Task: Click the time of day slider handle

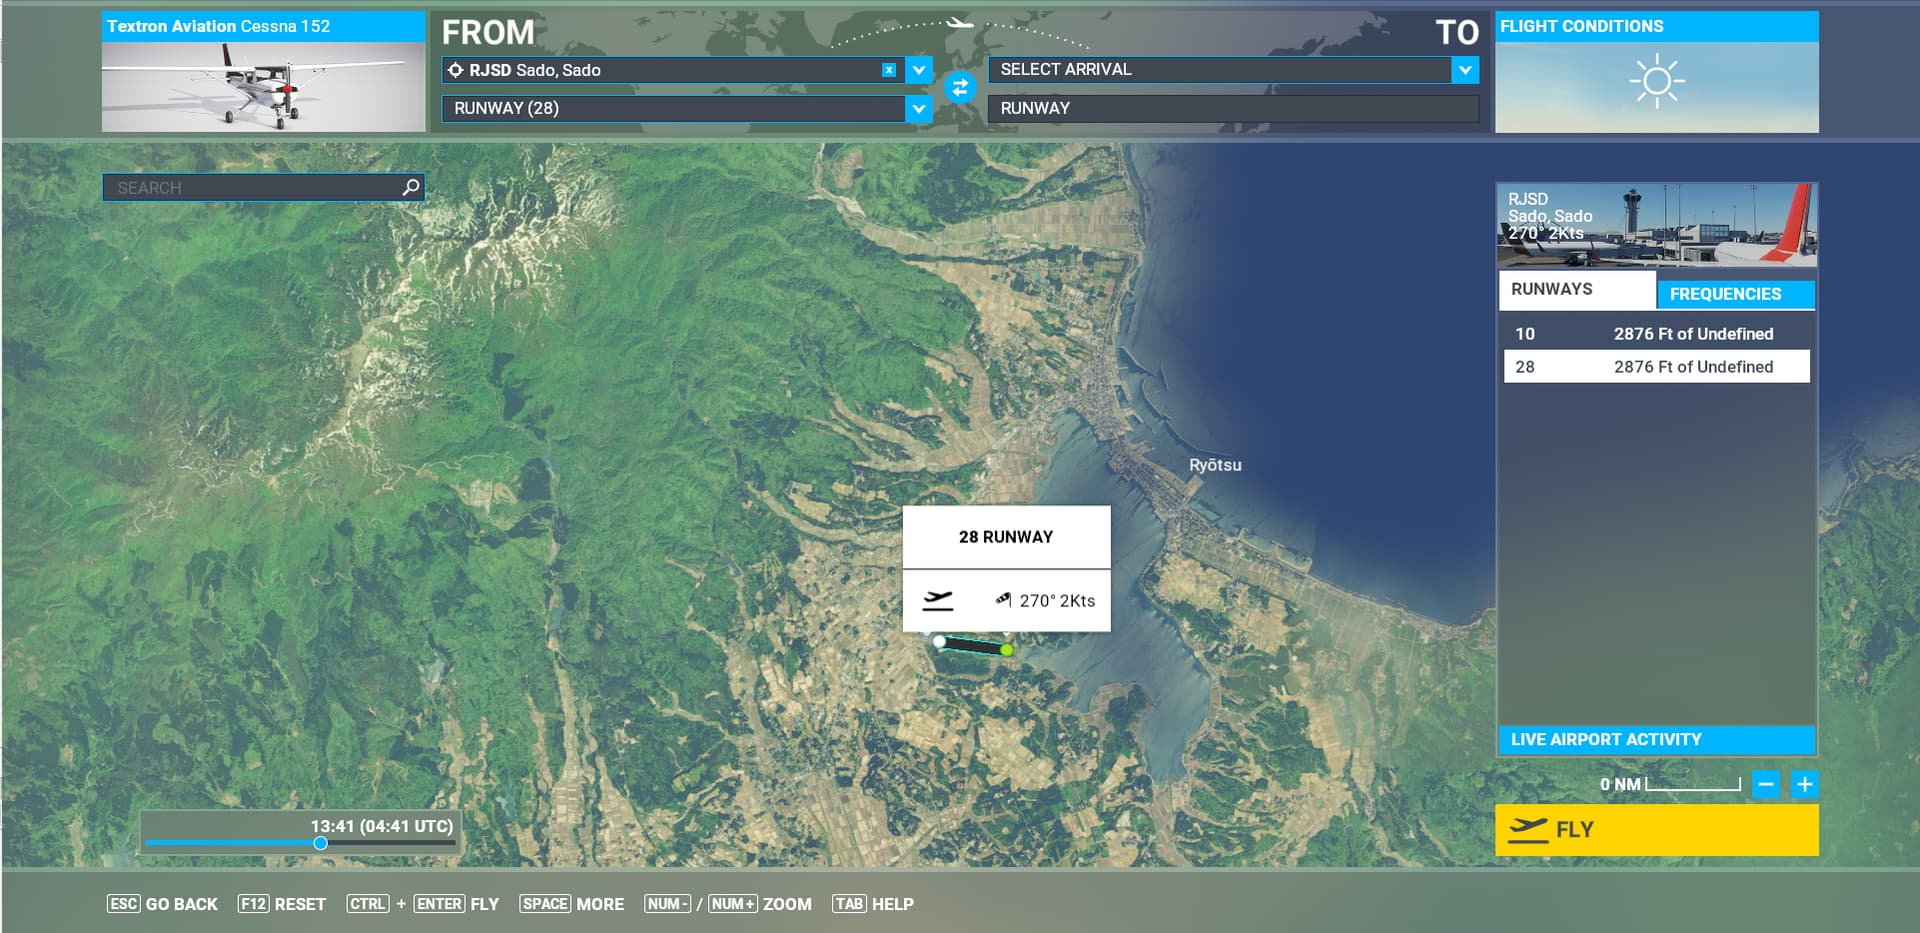Action: click(x=320, y=843)
